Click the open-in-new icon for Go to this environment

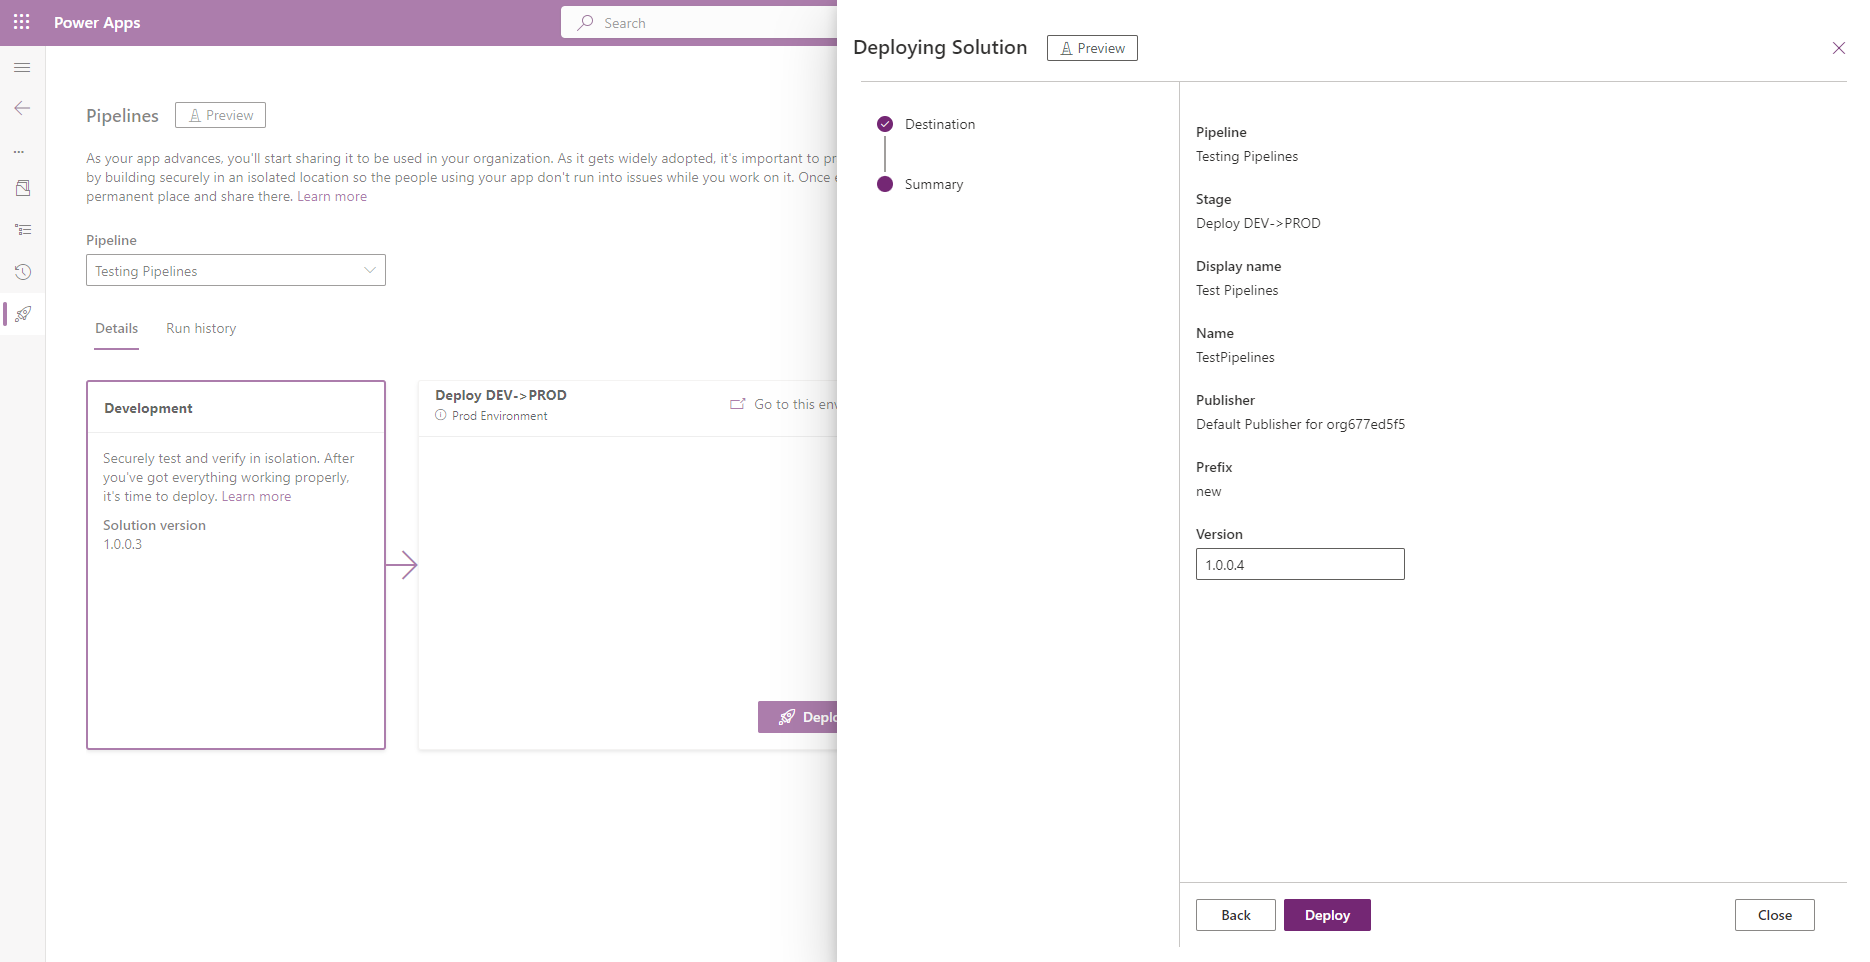click(738, 404)
